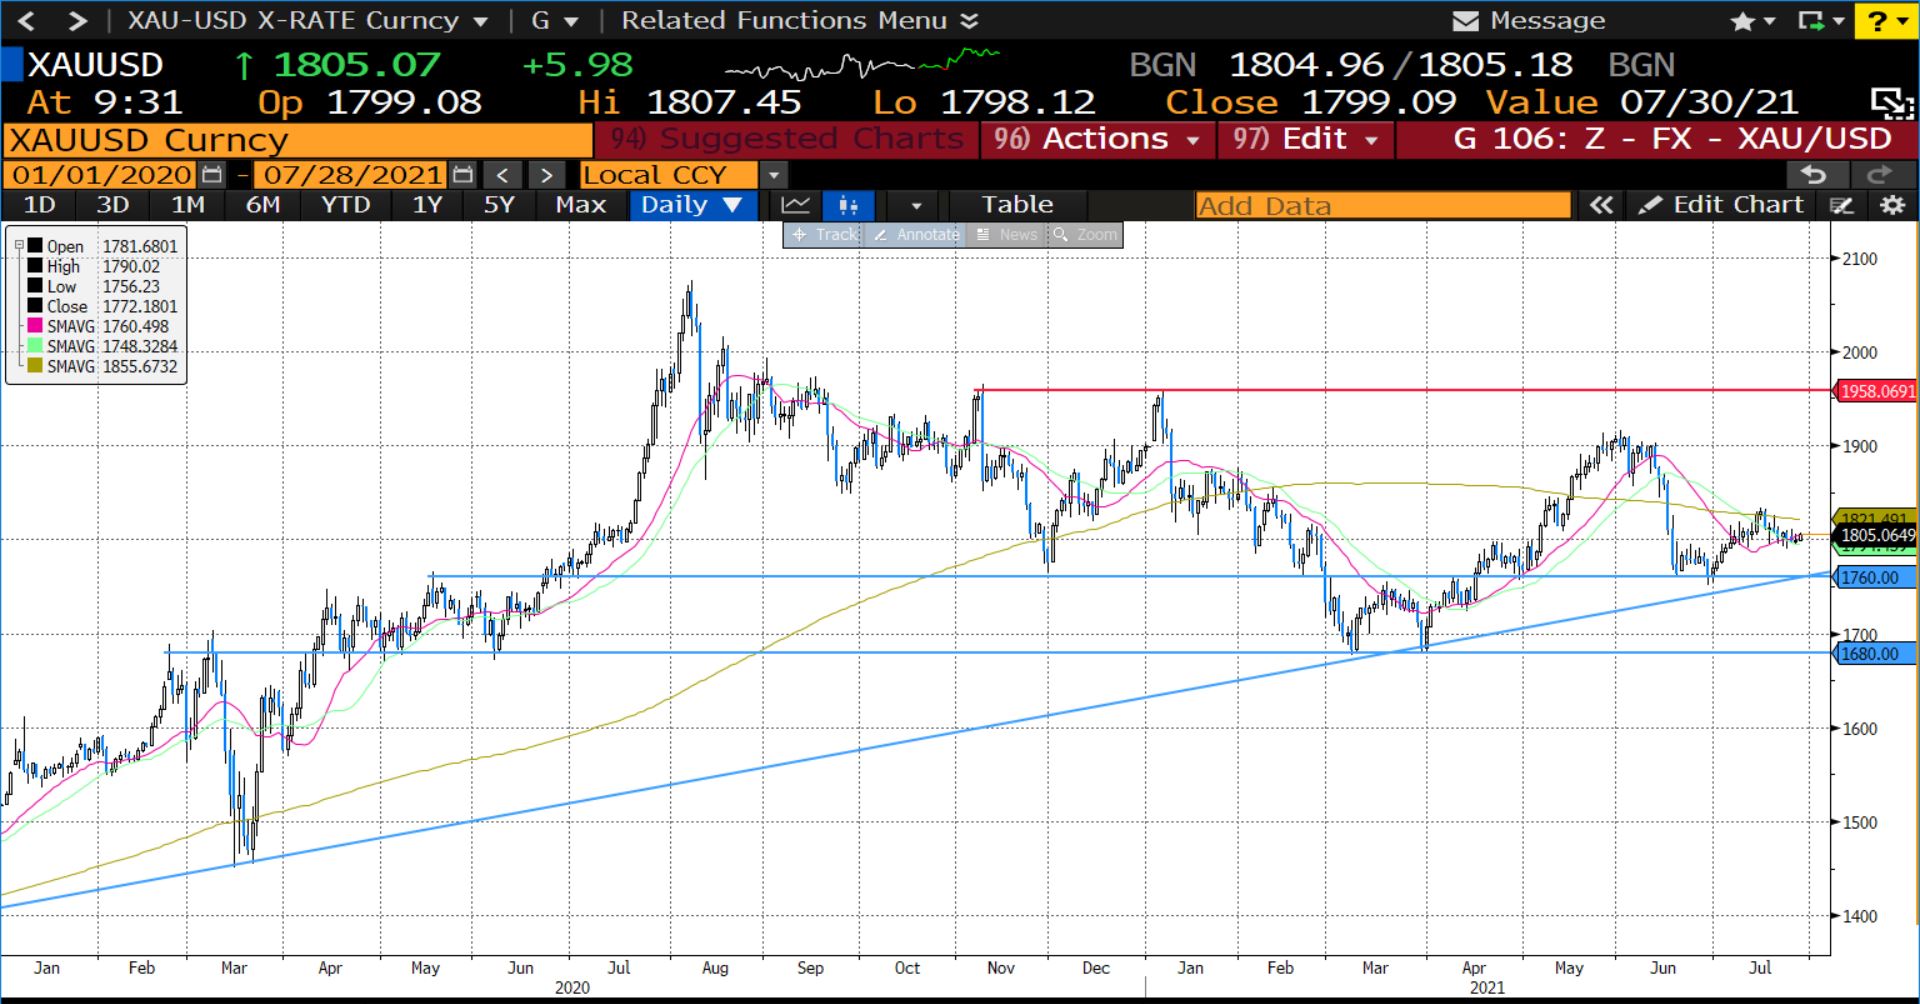The image size is (1920, 1004).
Task: Click the favorites star icon
Action: [x=1742, y=21]
